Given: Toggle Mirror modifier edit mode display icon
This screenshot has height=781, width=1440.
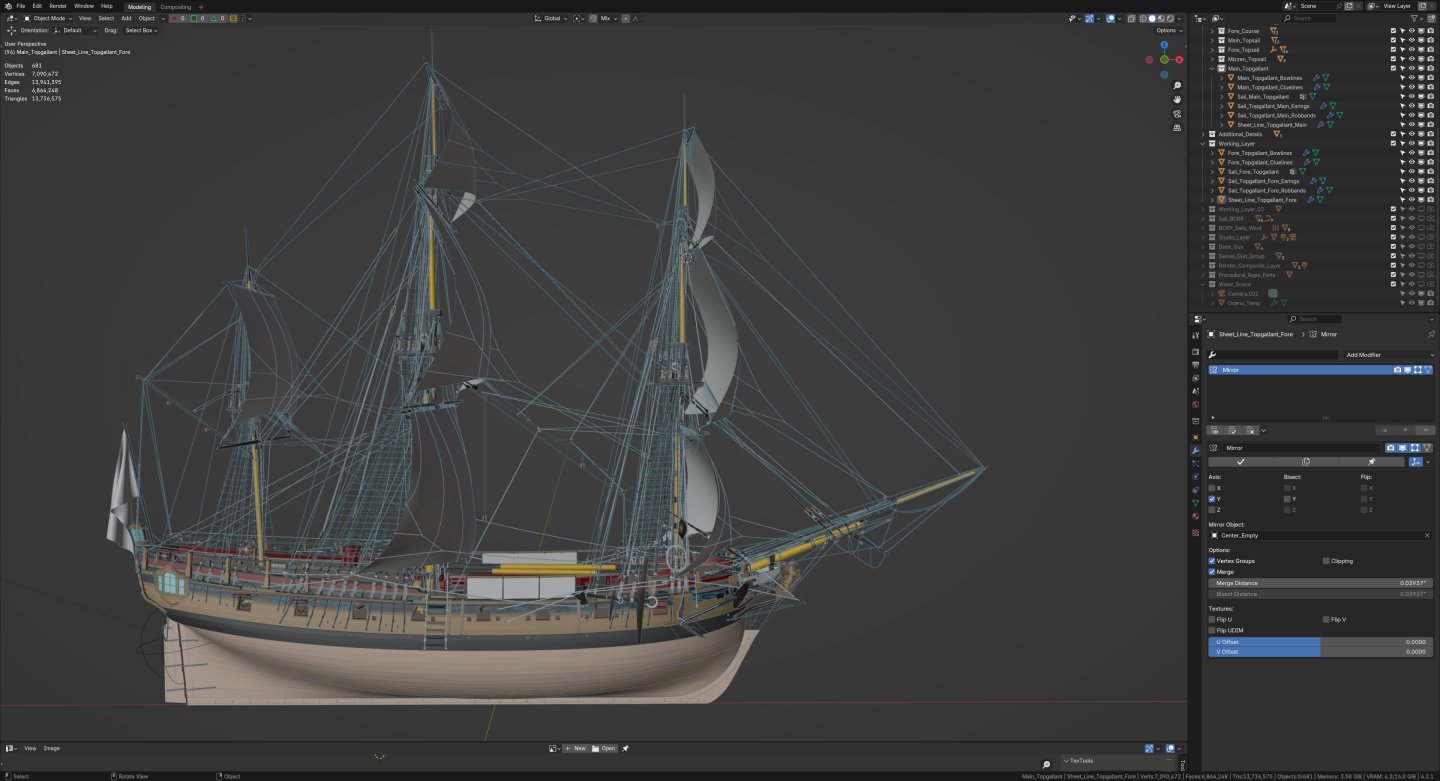Looking at the screenshot, I should point(1415,448).
